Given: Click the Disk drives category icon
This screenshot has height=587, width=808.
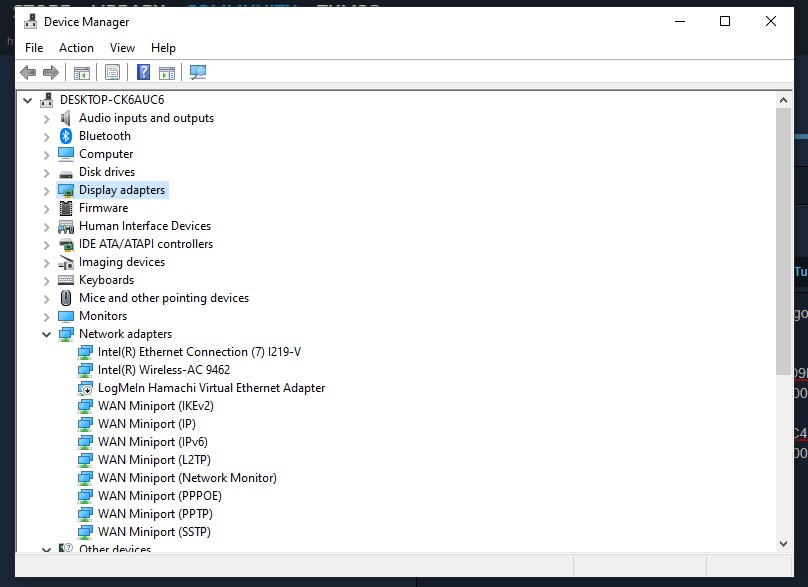Looking at the screenshot, I should (66, 174).
